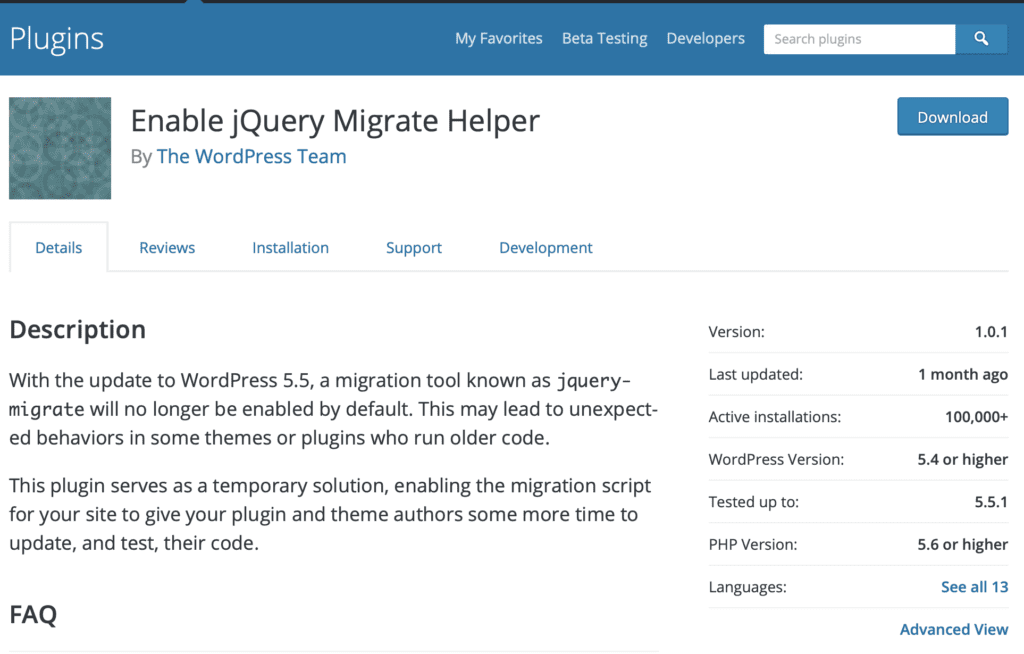This screenshot has width=1024, height=654.
Task: Click the Description heading
Action: coord(78,330)
